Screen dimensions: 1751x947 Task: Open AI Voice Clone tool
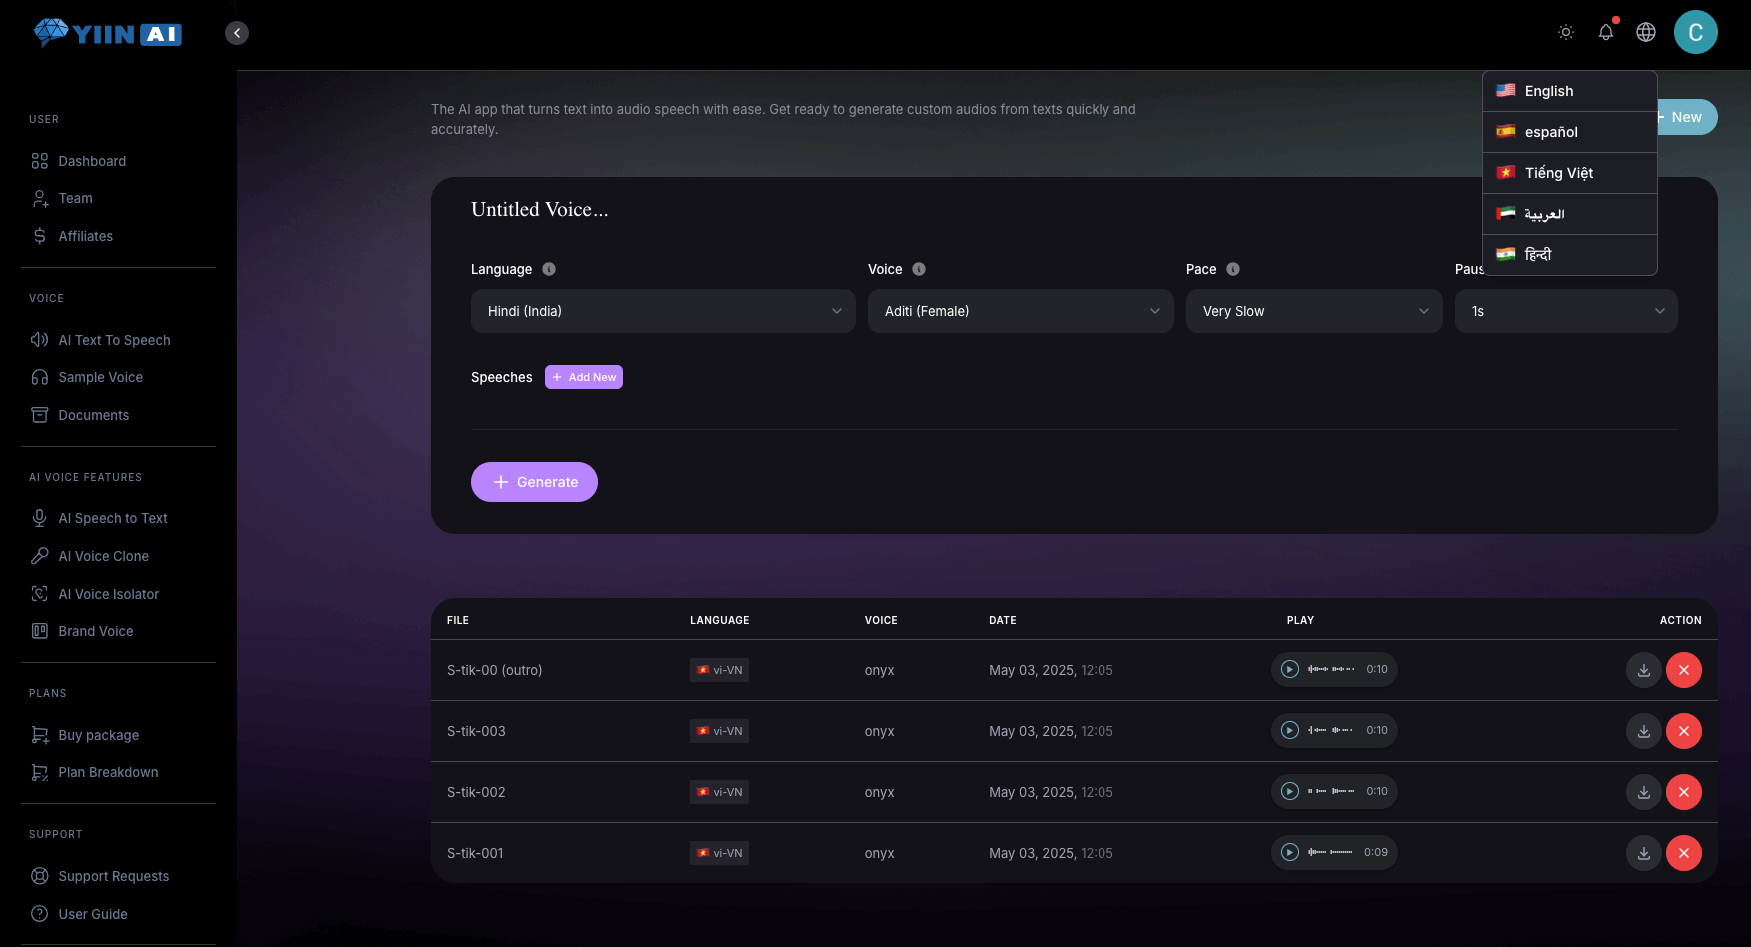pyautogui.click(x=102, y=556)
